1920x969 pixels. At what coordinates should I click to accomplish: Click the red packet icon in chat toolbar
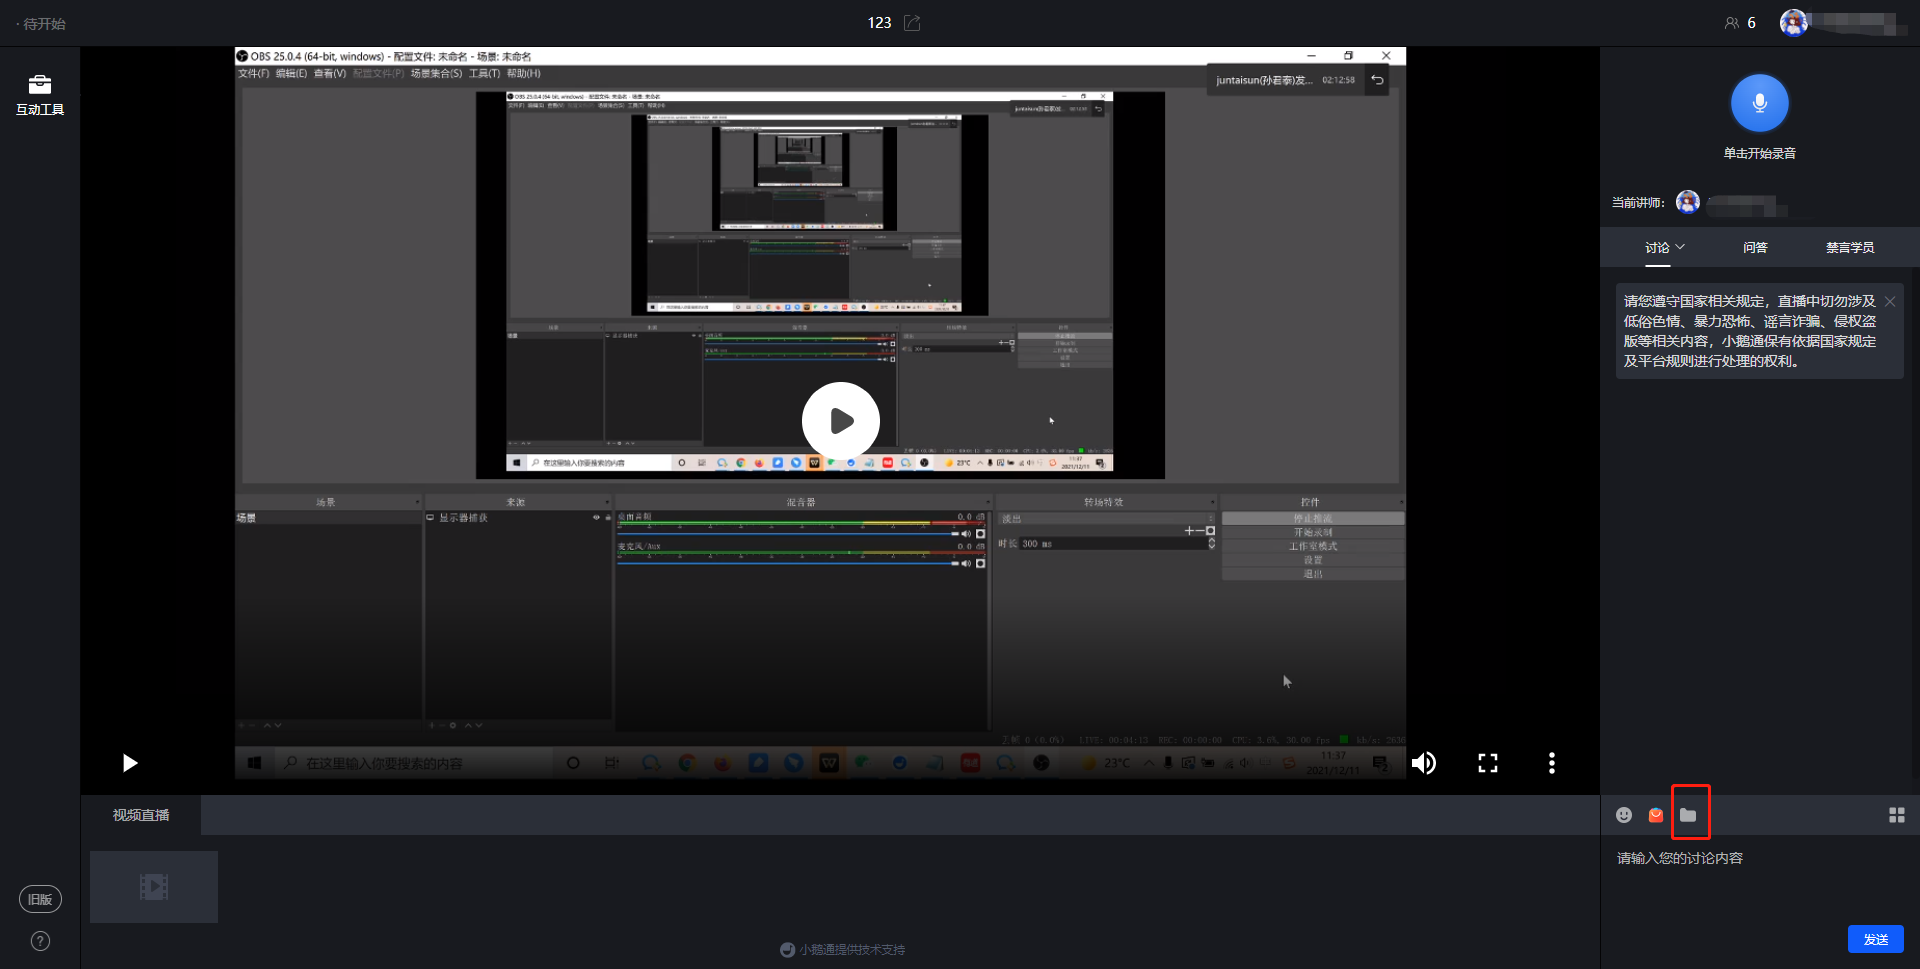tap(1656, 815)
